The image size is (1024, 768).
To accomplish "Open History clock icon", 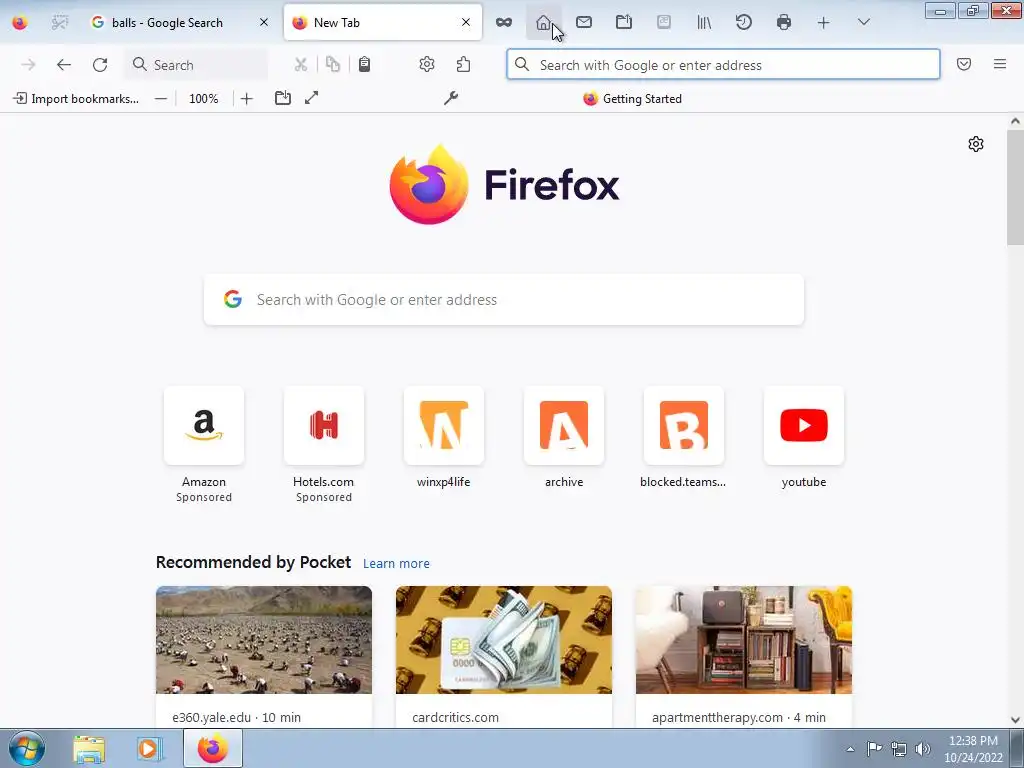I will click(x=744, y=23).
